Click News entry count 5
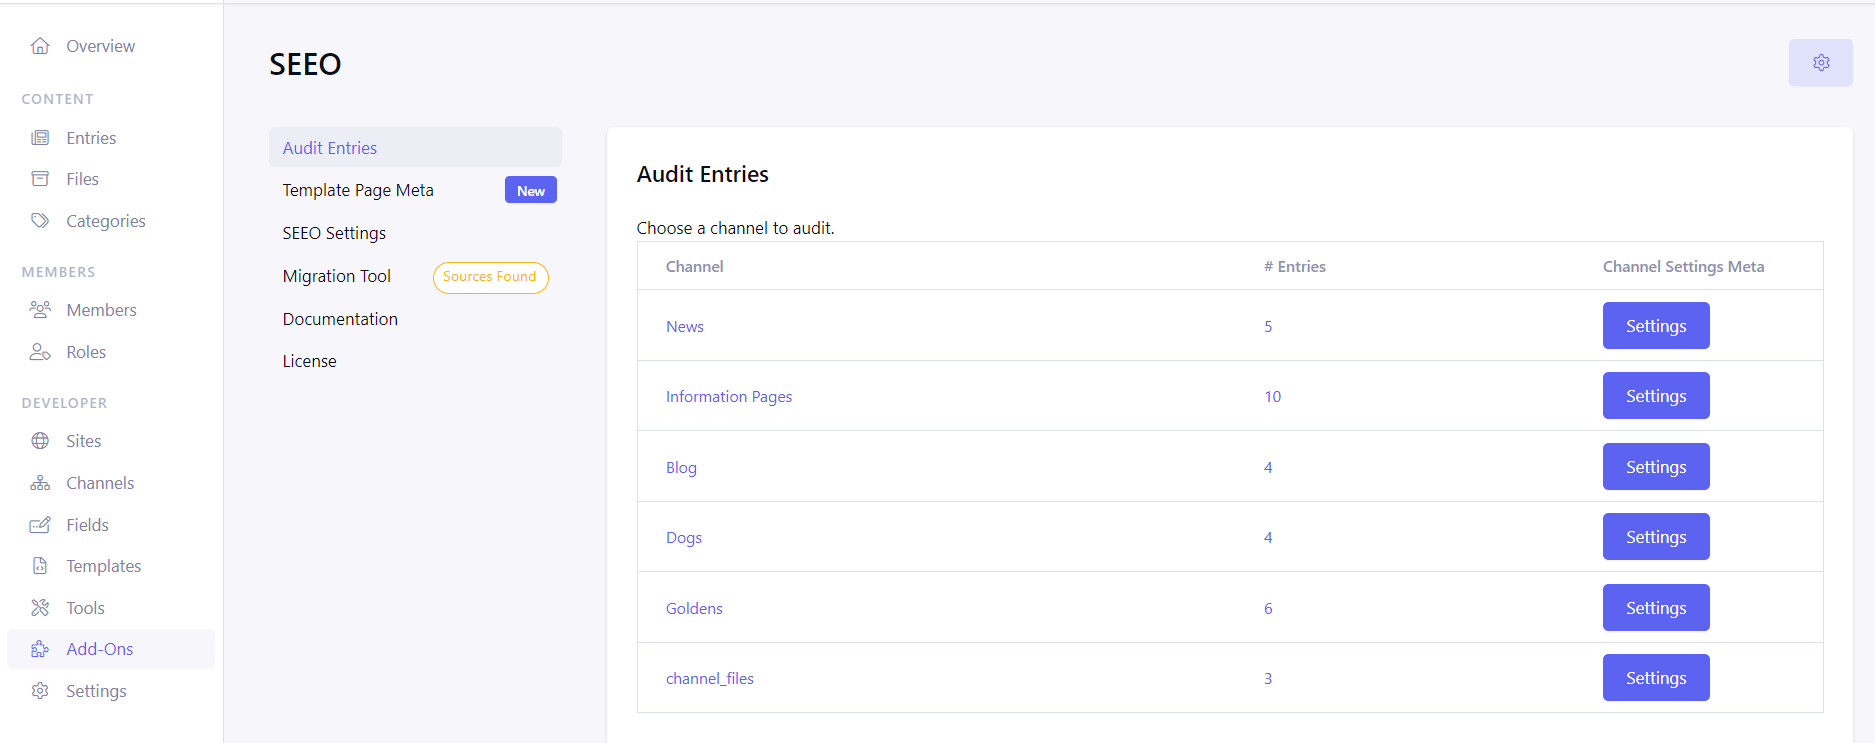The image size is (1875, 743). click(1268, 326)
